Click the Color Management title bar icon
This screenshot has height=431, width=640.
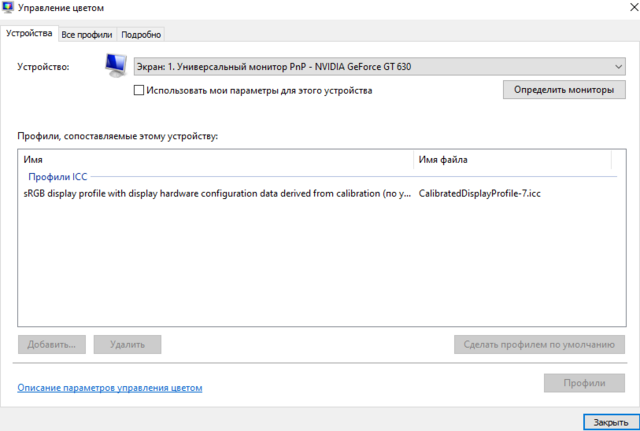tap(10, 8)
